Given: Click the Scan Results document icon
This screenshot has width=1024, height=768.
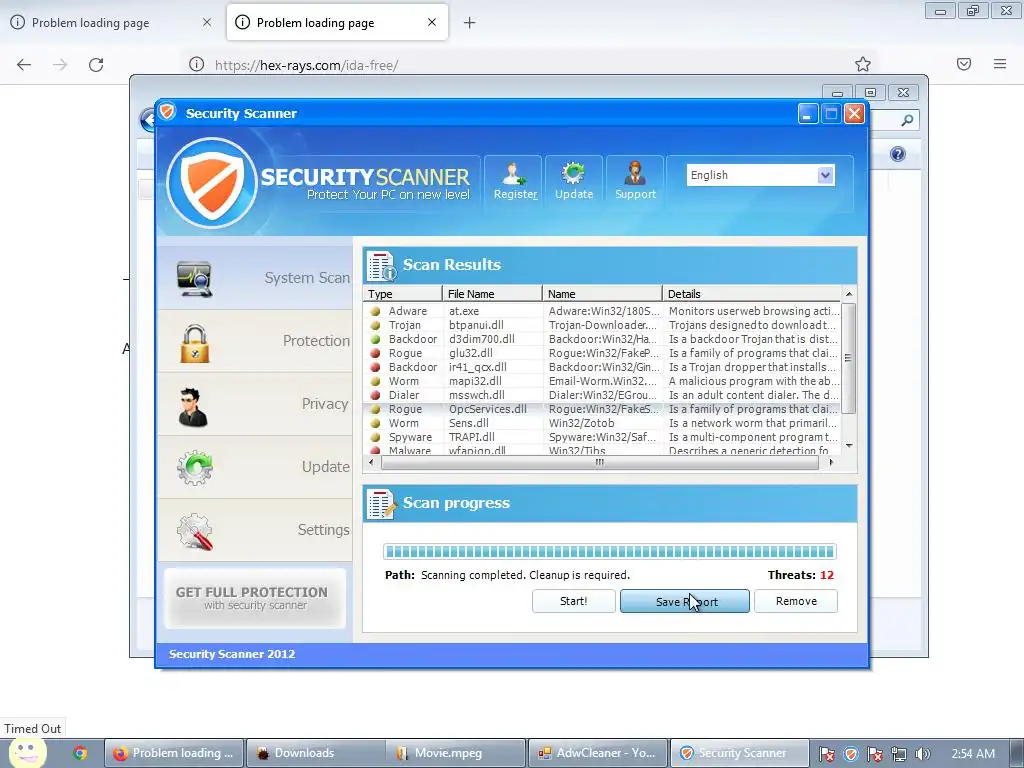Looking at the screenshot, I should pyautogui.click(x=381, y=265).
